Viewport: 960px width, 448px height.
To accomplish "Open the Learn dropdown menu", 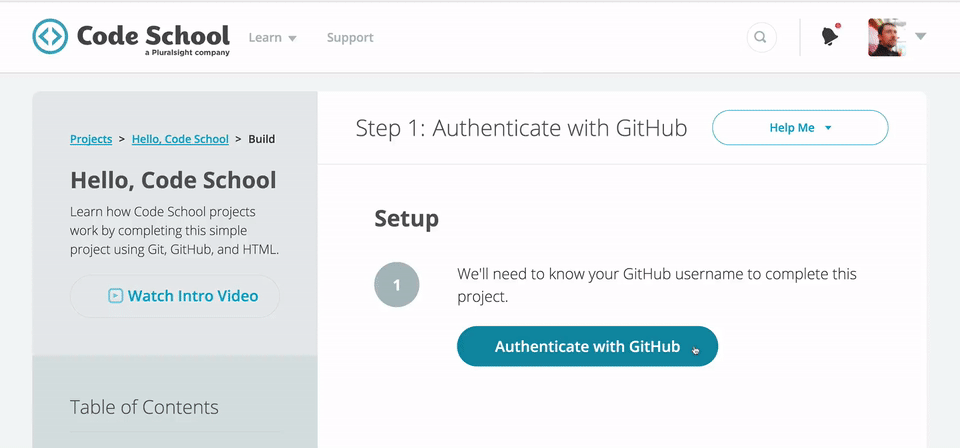I will pyautogui.click(x=272, y=37).
